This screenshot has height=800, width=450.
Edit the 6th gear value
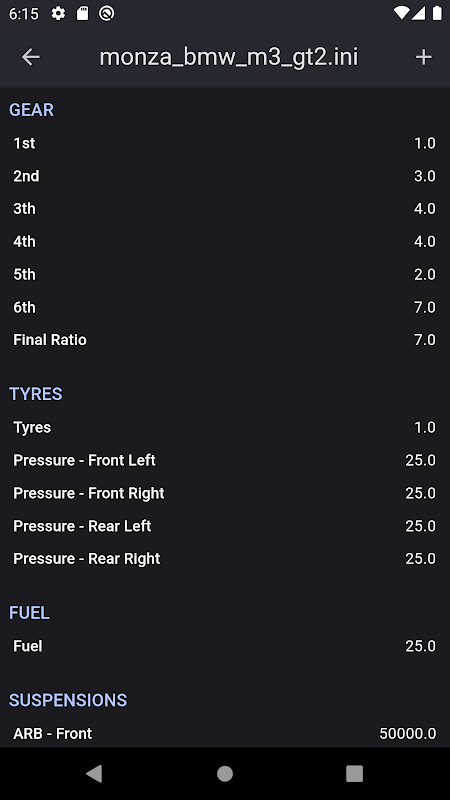pos(424,307)
